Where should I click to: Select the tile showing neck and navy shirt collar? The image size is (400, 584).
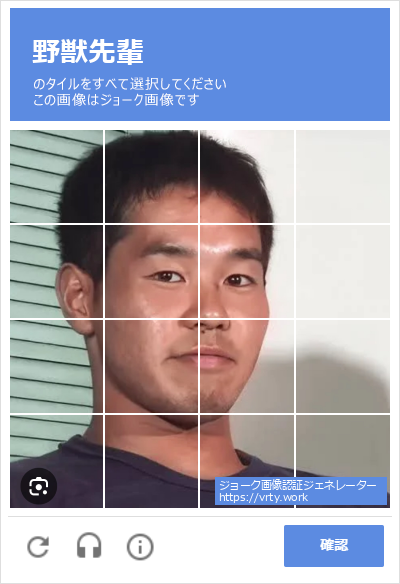click(152, 461)
